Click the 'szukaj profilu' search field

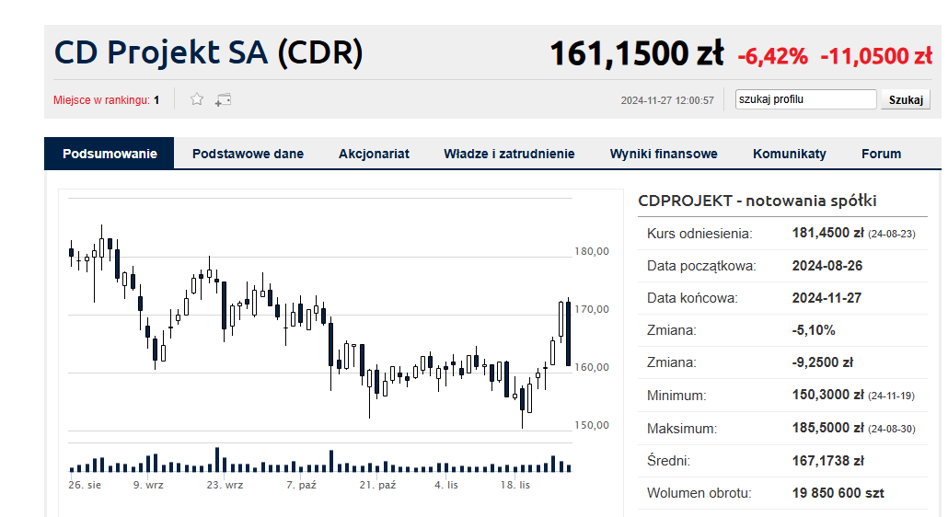[805, 99]
